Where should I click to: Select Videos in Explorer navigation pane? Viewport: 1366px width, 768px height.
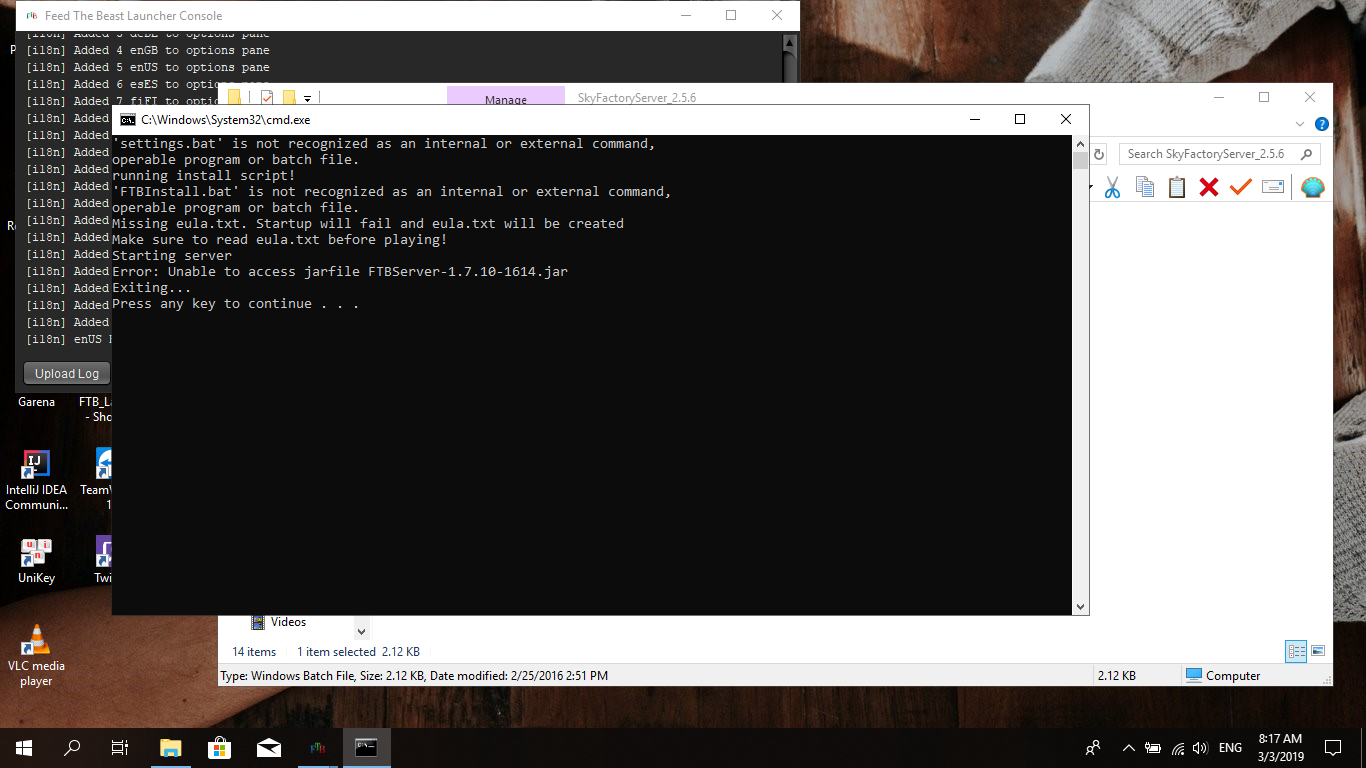coord(288,622)
